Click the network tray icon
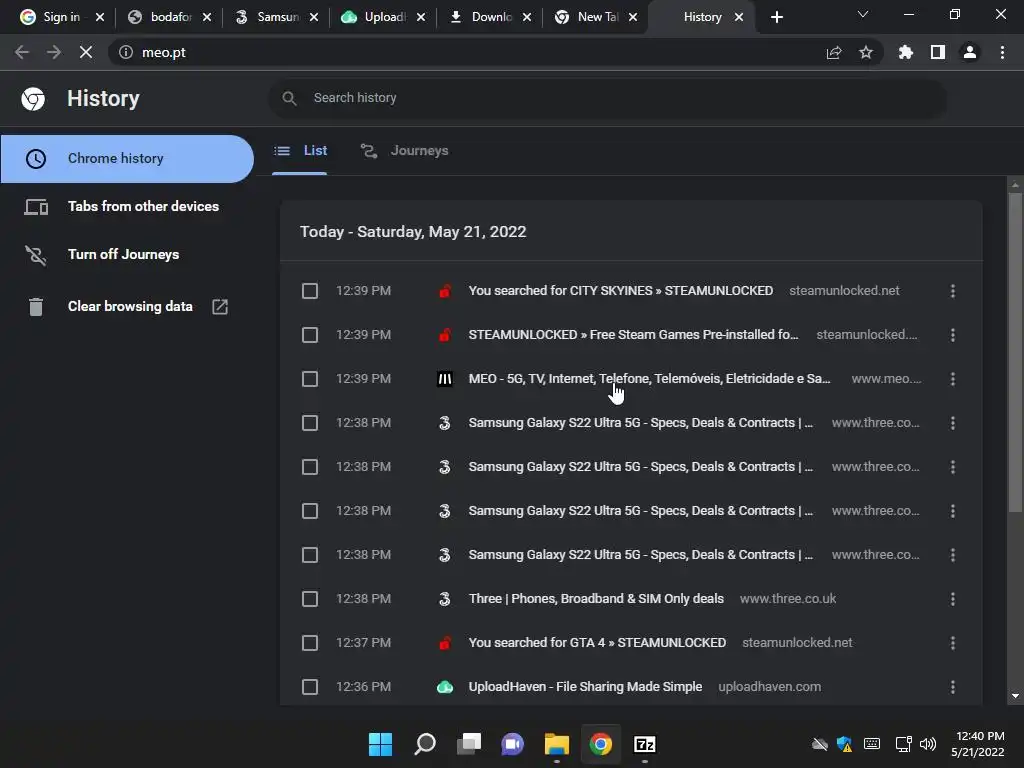The image size is (1024, 768). (x=903, y=744)
